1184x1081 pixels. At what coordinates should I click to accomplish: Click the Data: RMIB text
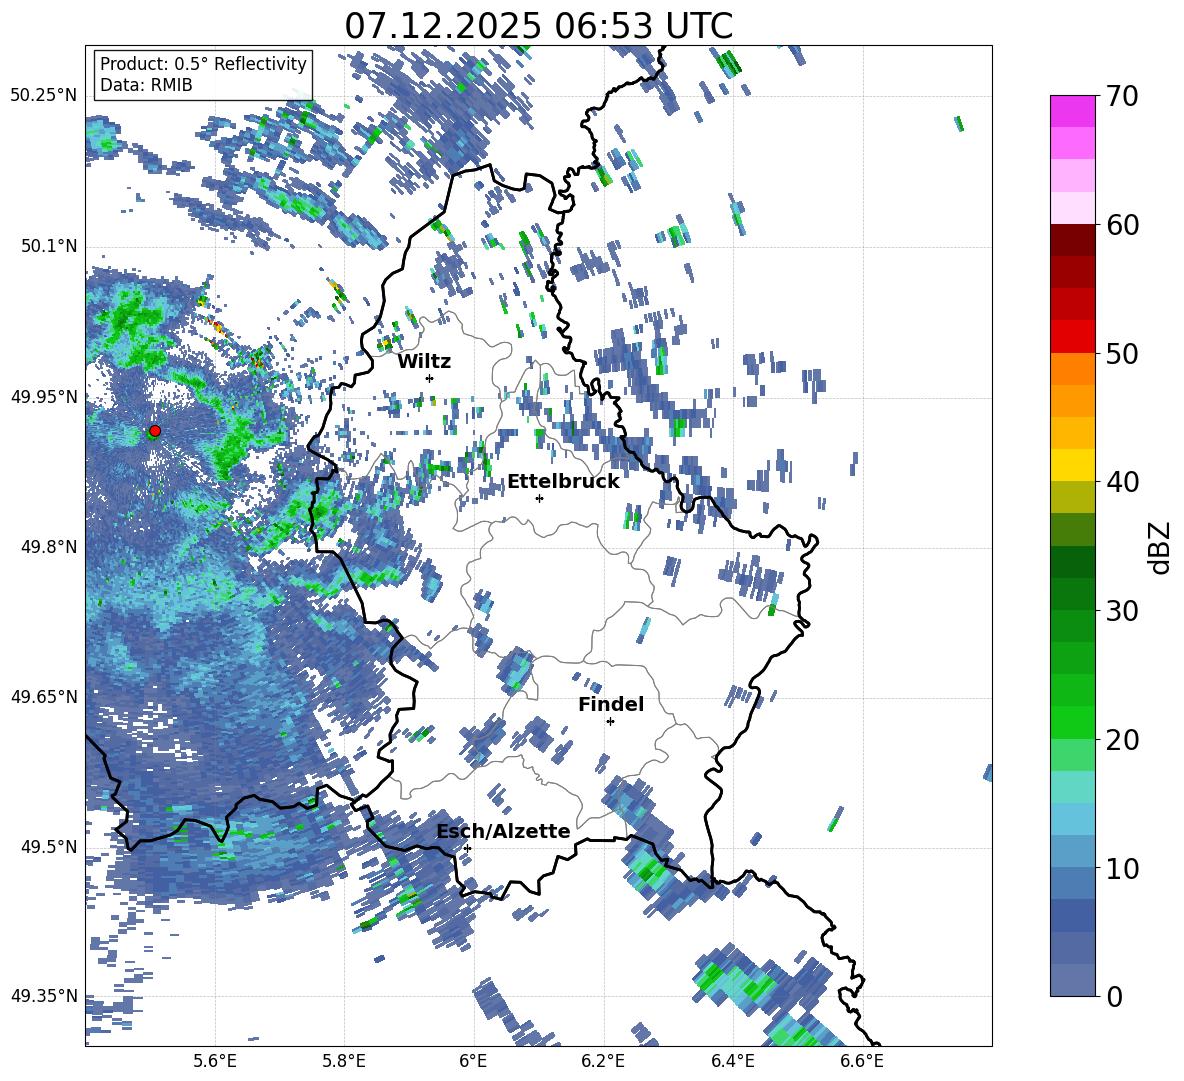146,85
